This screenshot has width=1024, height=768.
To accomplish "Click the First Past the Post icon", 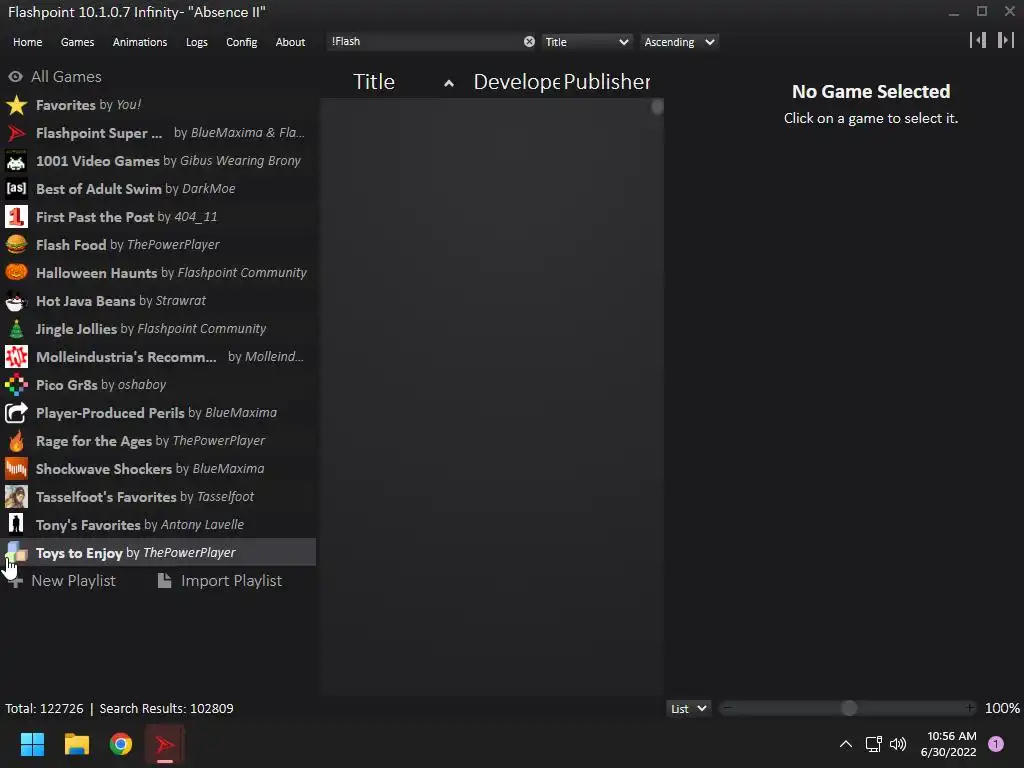I will (16, 217).
